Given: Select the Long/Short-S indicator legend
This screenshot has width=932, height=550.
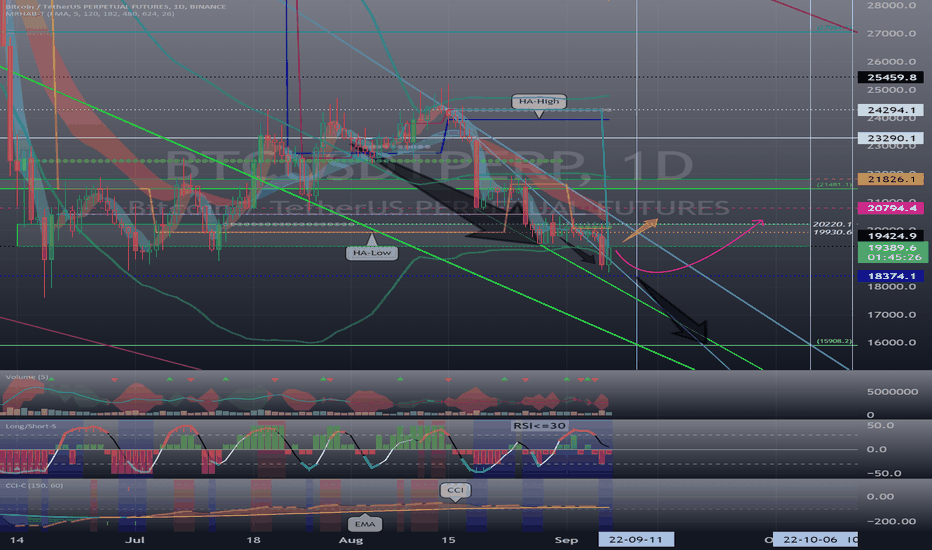Looking at the screenshot, I should pyautogui.click(x=30, y=426).
